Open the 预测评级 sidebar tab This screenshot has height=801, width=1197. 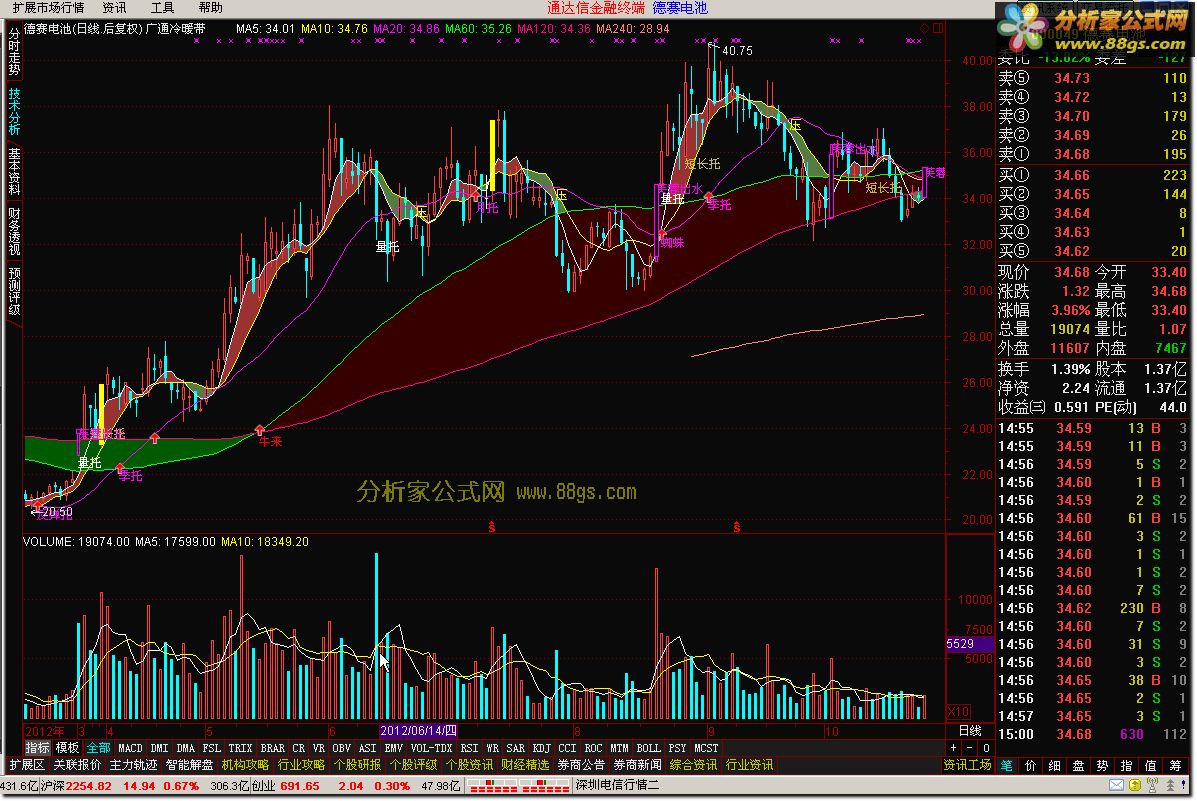14,290
